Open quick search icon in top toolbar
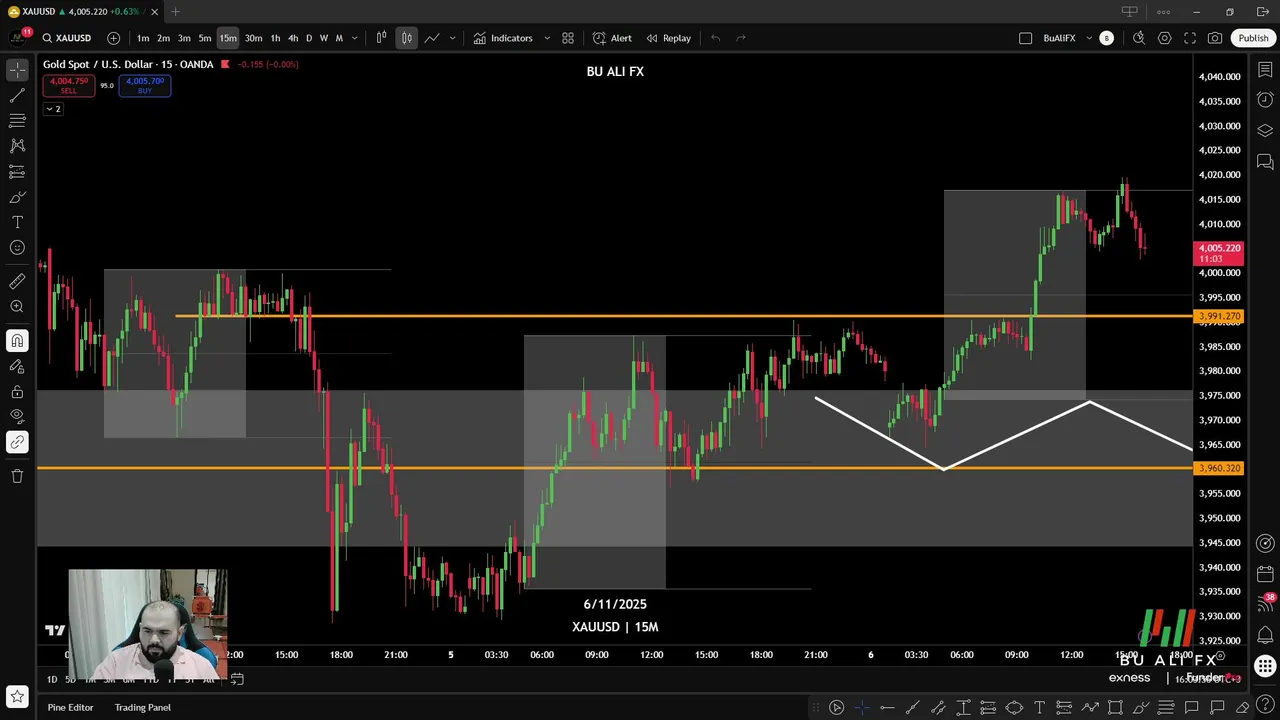This screenshot has height=720, width=1280. pos(1139,38)
